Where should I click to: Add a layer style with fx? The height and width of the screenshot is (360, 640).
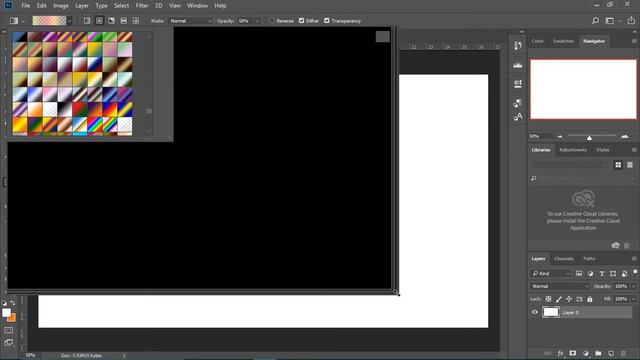coord(560,353)
